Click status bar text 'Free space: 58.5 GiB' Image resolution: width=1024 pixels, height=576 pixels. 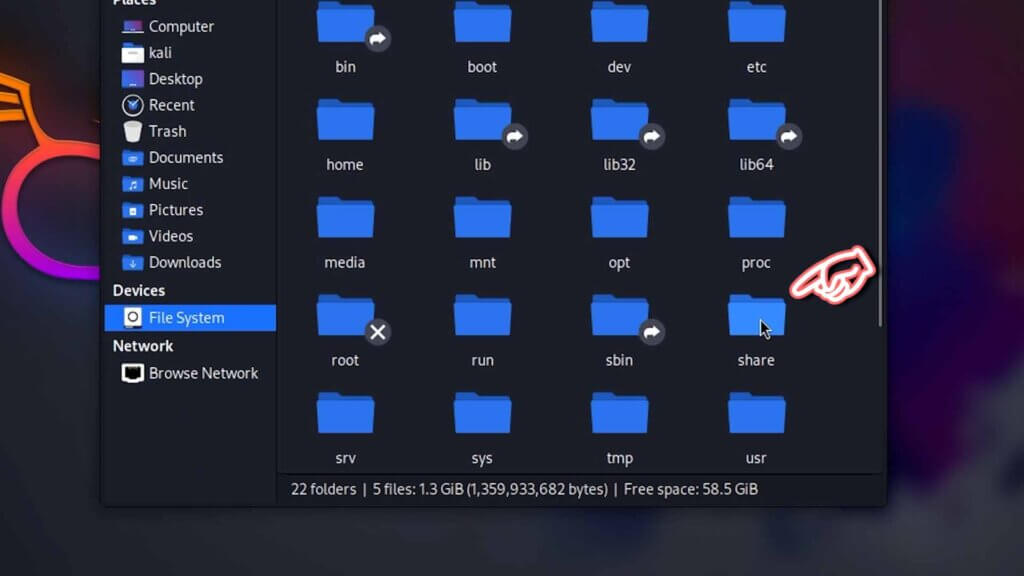691,489
